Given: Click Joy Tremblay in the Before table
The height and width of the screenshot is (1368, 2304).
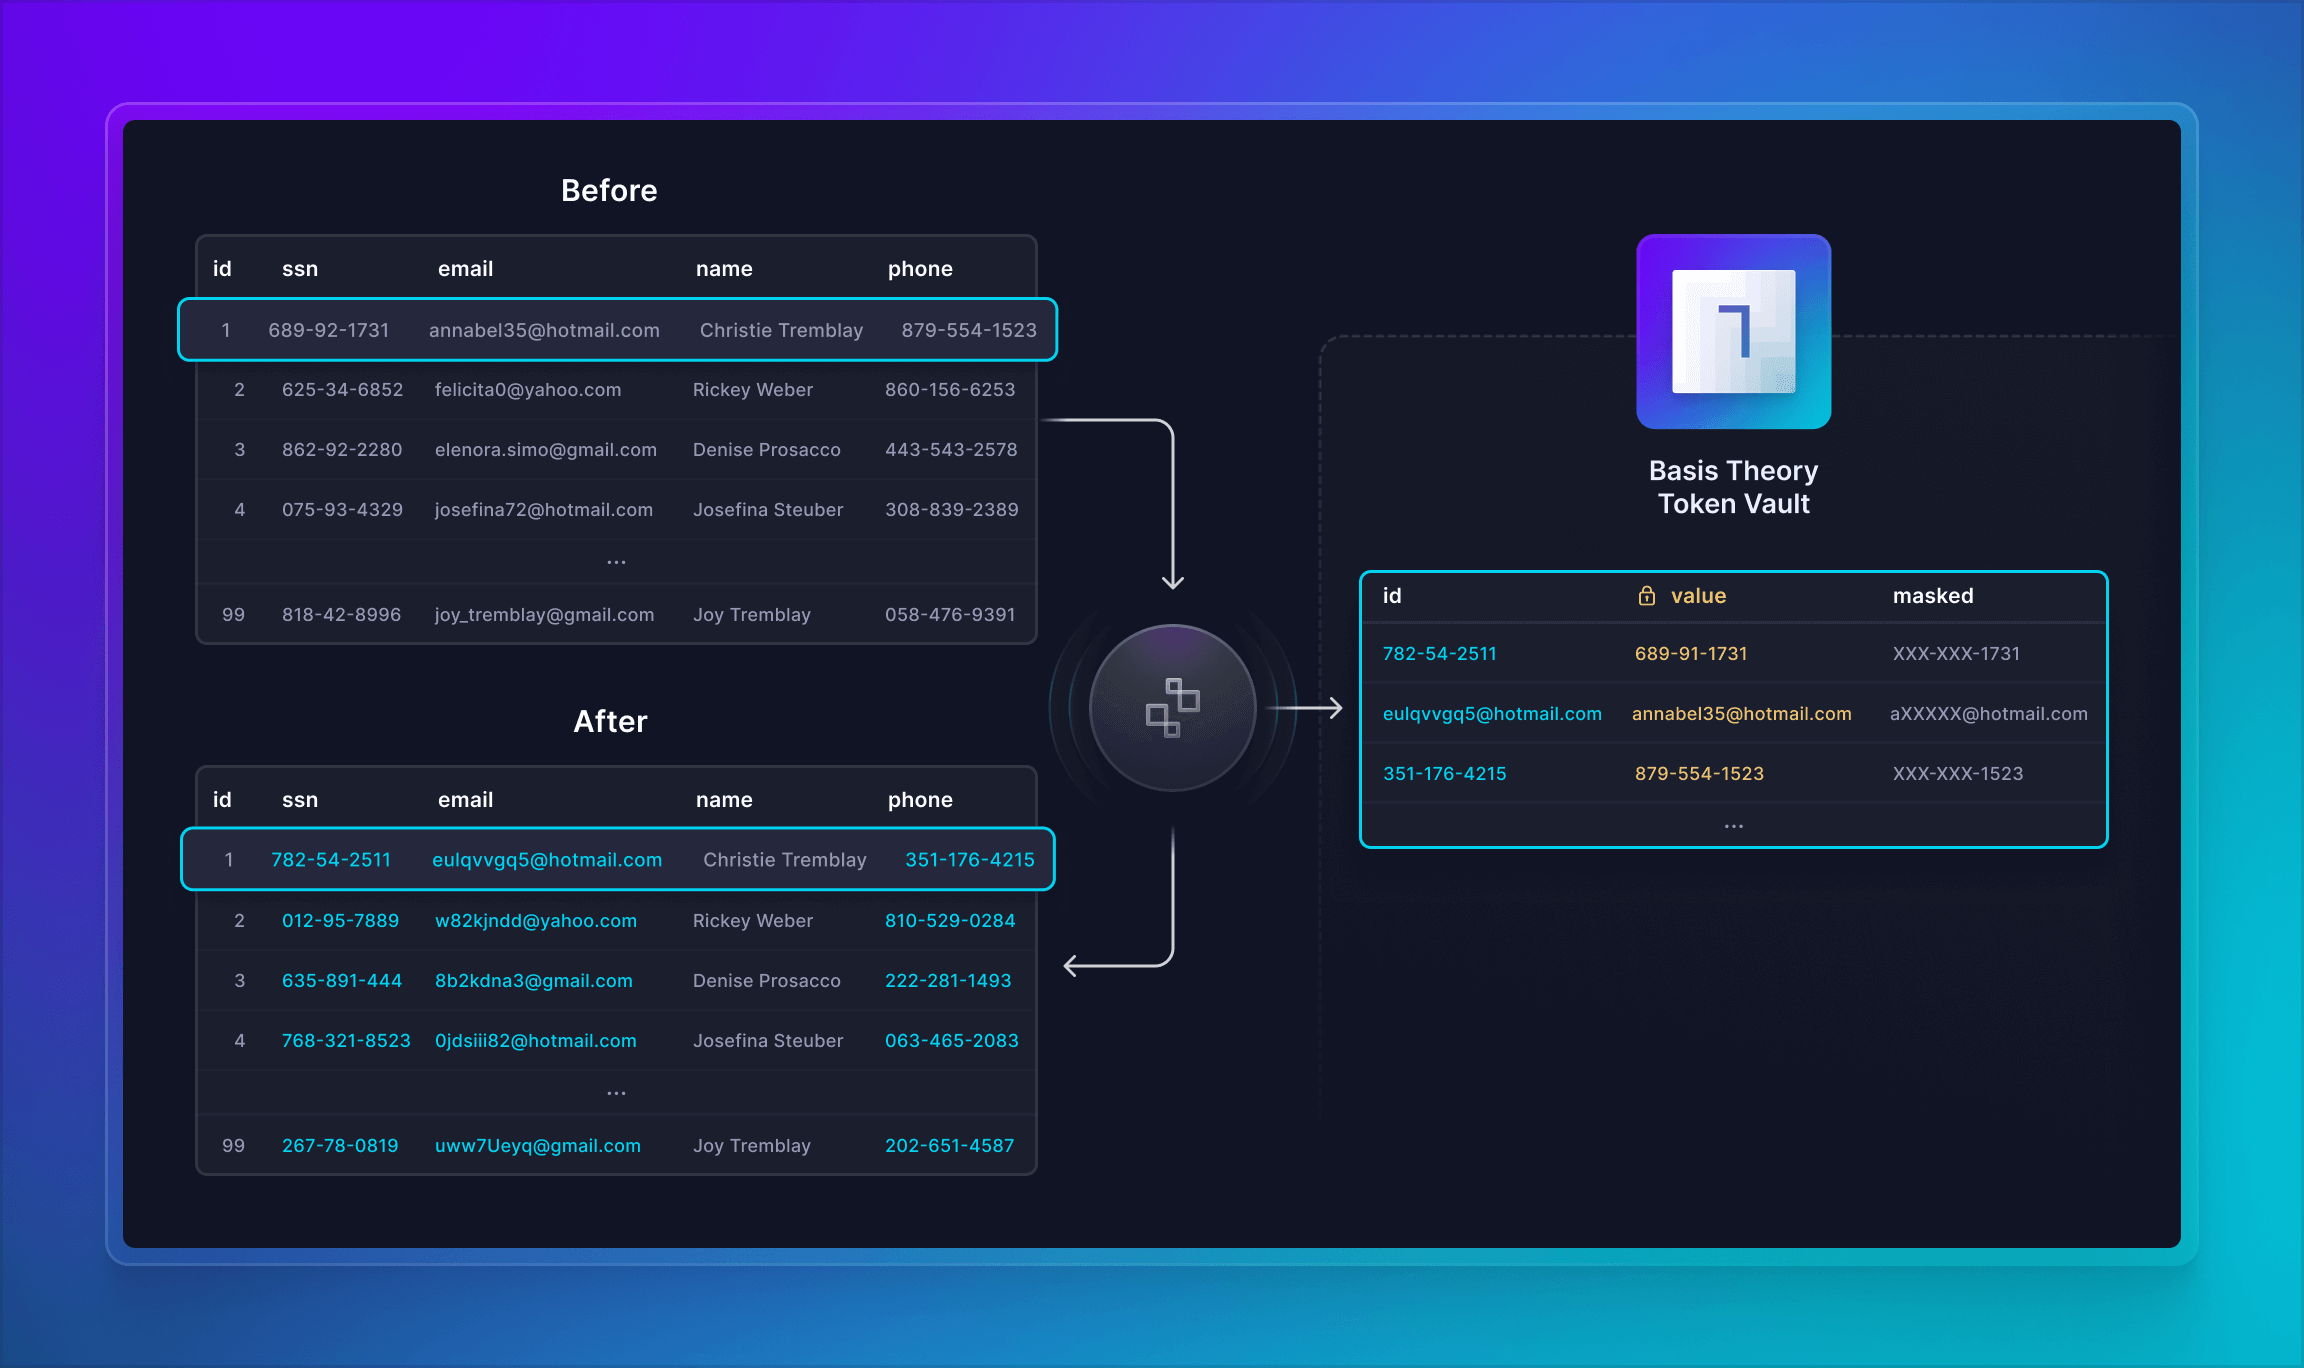Looking at the screenshot, I should [752, 615].
